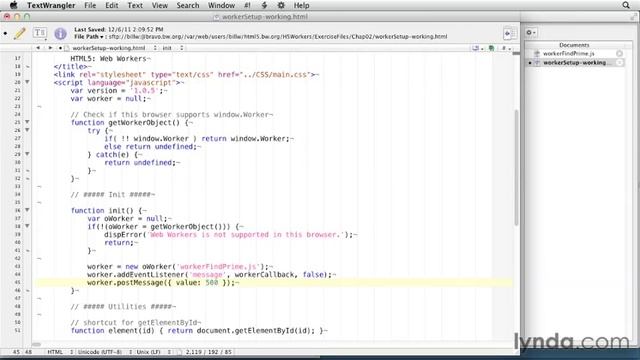Close workerFindPrime.js using its circle button
The image size is (640, 360).
coord(619,53)
